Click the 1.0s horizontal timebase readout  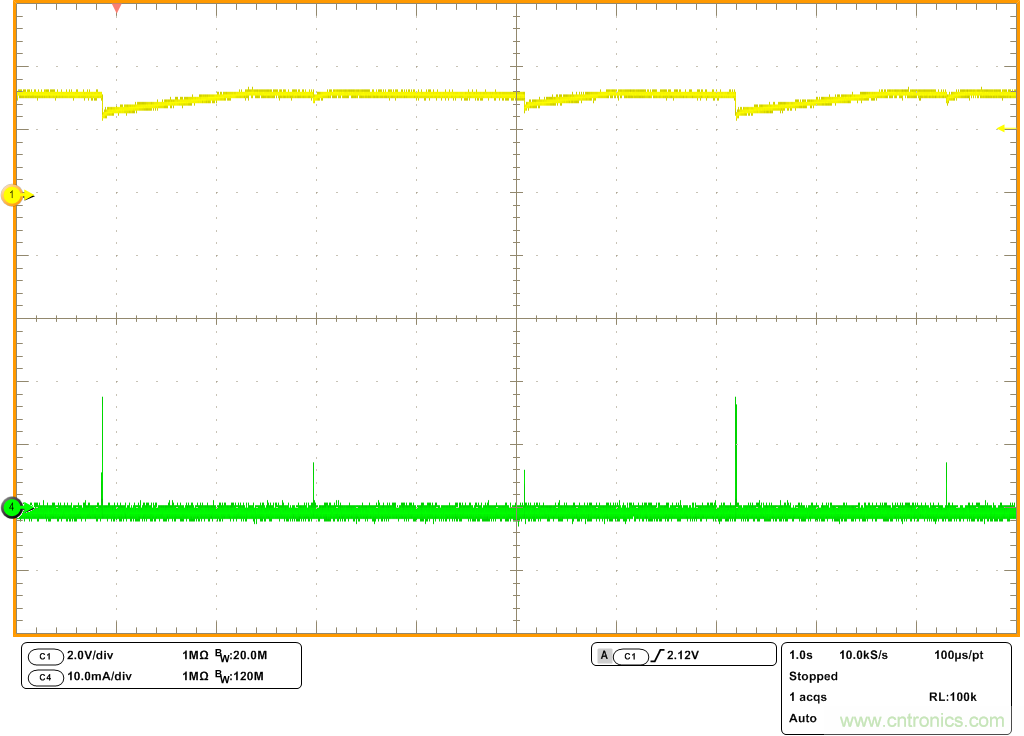pyautogui.click(x=800, y=655)
